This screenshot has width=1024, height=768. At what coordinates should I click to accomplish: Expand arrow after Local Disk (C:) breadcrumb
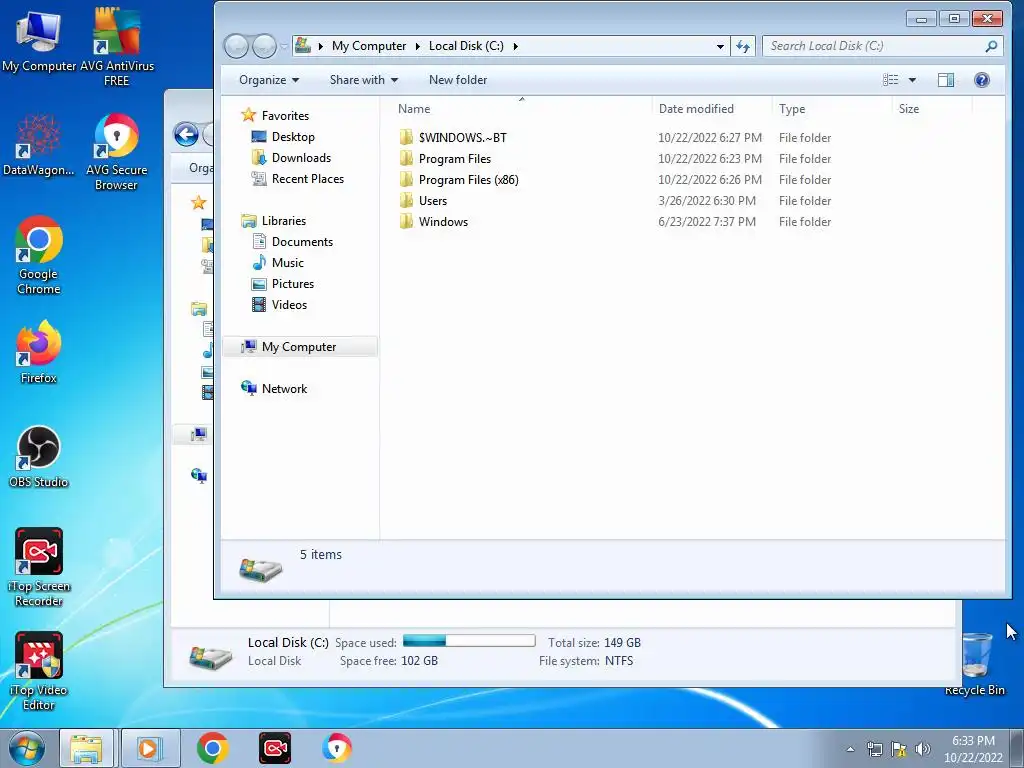516,46
